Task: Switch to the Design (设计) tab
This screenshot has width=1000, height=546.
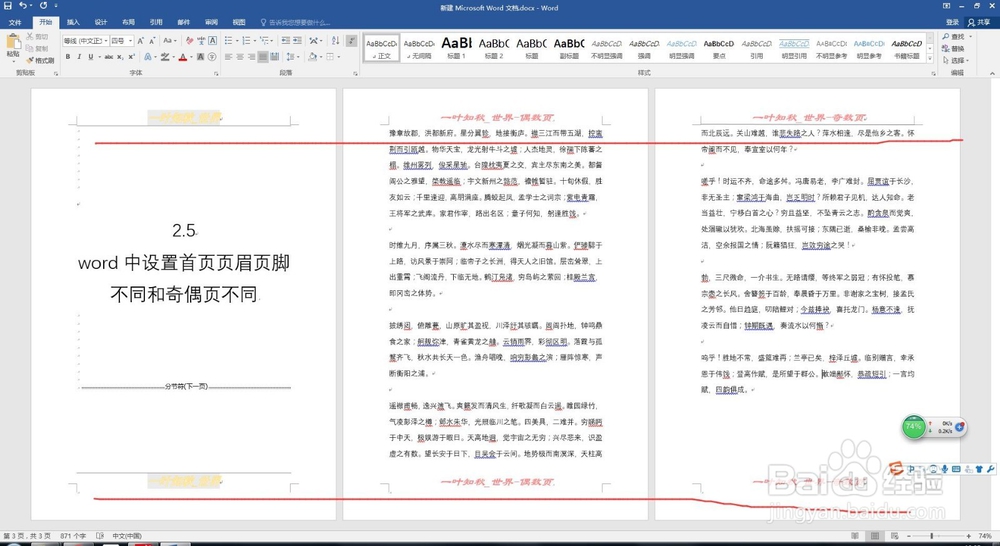Action: [x=101, y=22]
